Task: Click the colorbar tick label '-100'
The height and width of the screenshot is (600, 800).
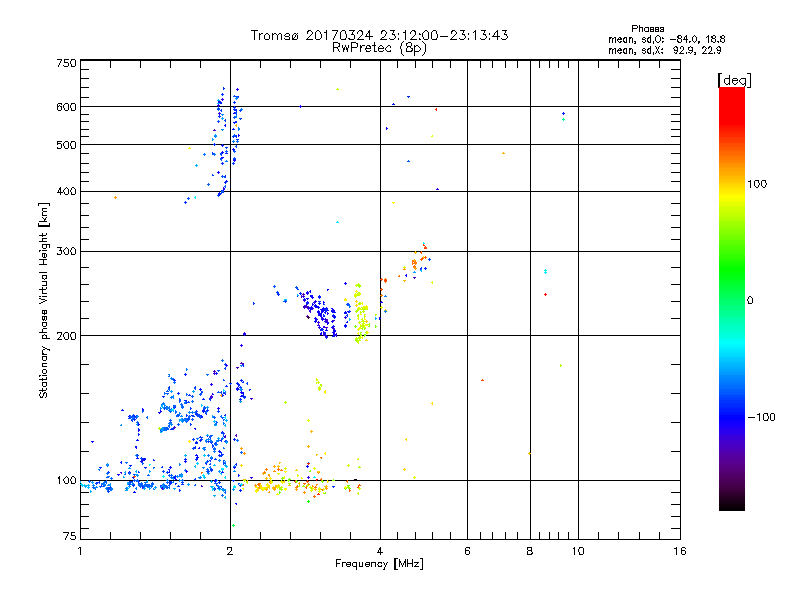Action: coord(761,417)
